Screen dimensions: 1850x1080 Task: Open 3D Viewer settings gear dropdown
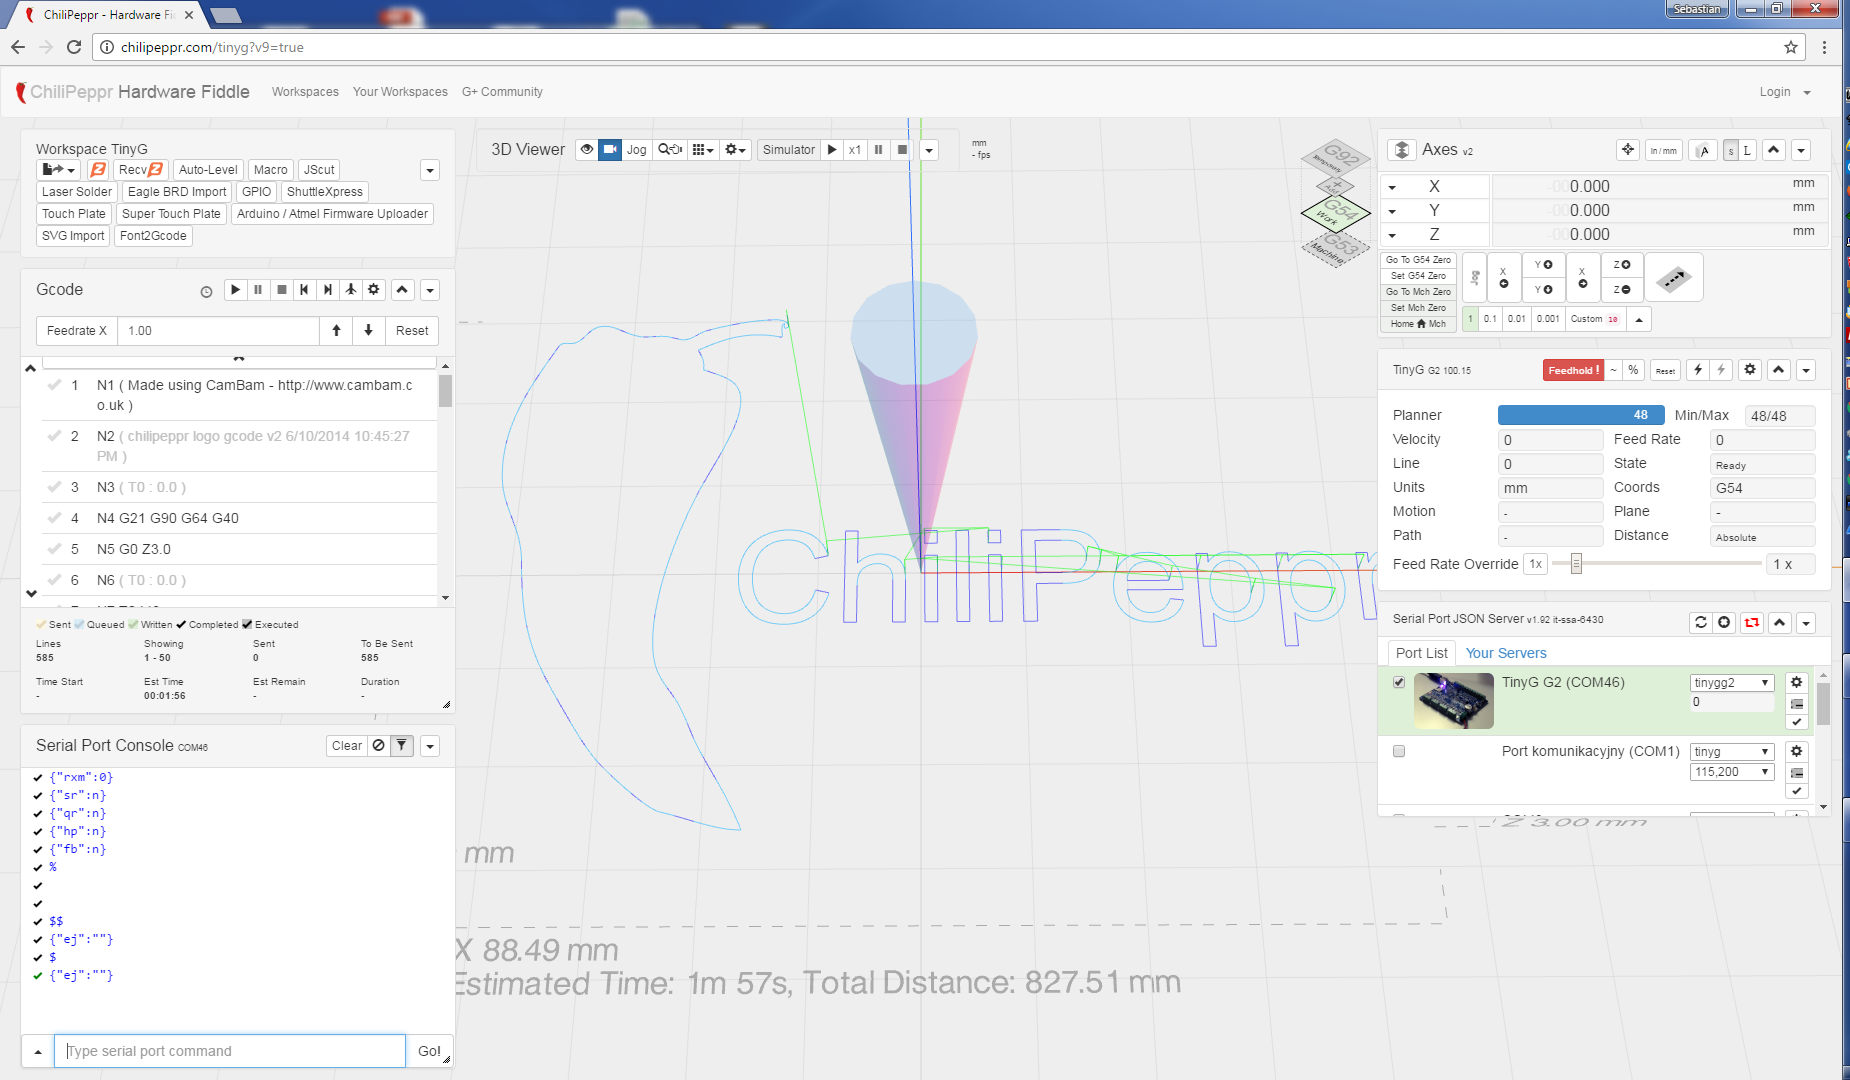pos(736,150)
